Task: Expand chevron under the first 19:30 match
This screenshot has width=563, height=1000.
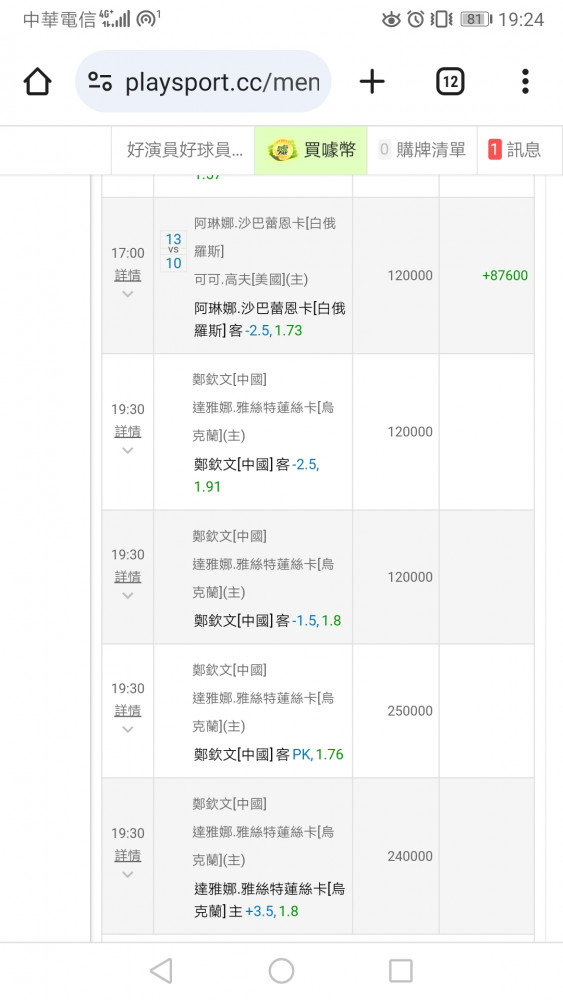Action: coord(128,450)
